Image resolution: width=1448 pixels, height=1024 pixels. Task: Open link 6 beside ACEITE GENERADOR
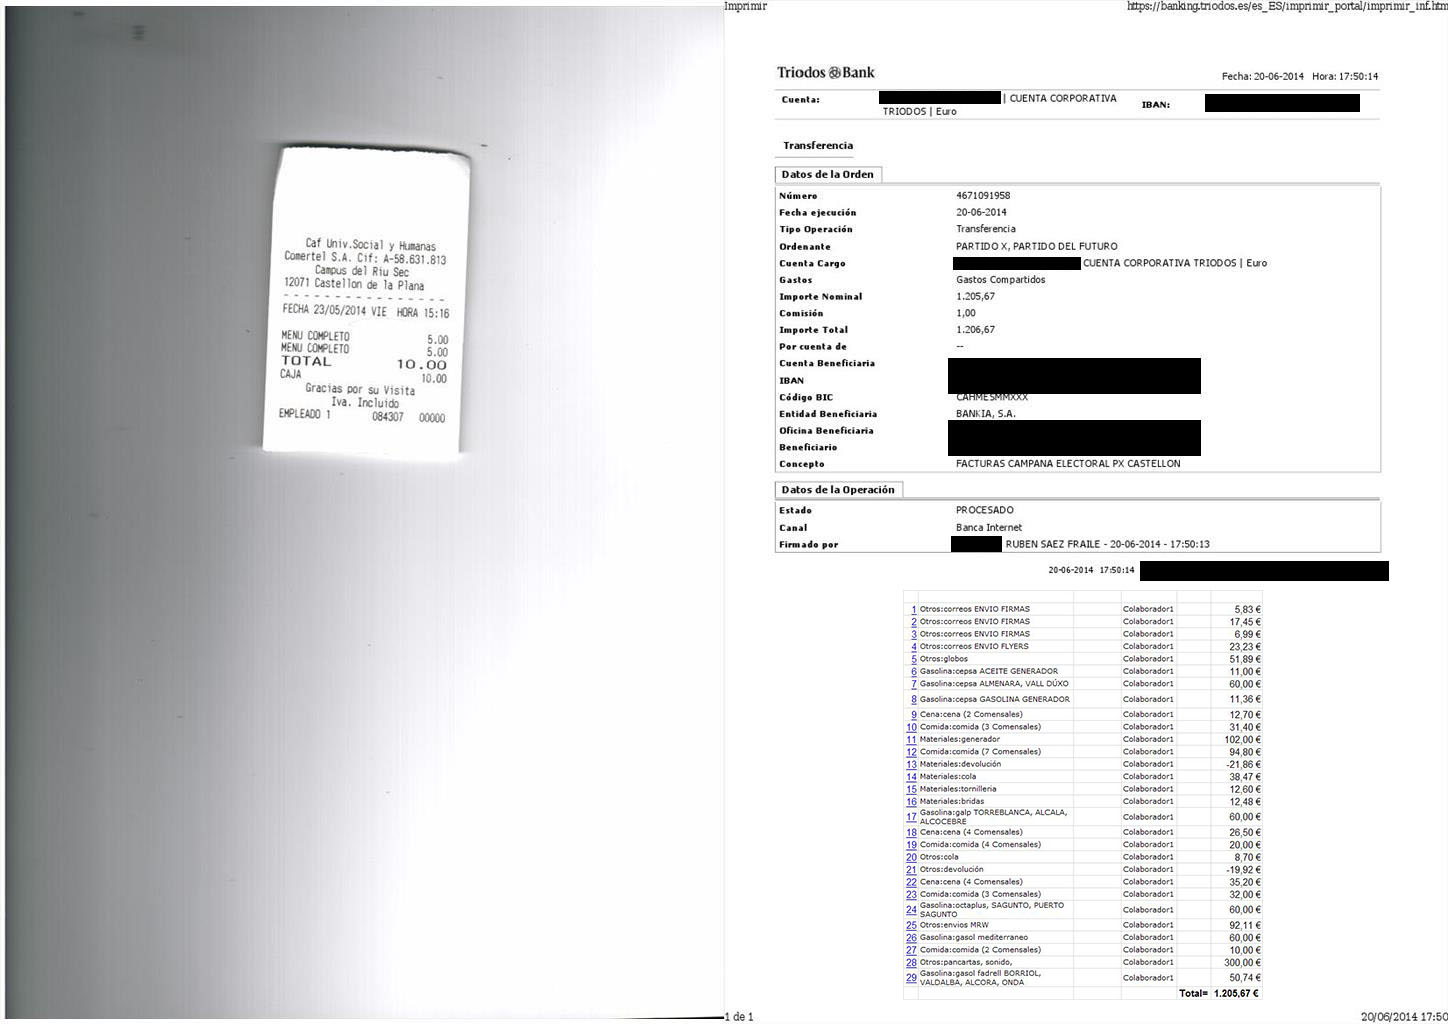pyautogui.click(x=913, y=672)
